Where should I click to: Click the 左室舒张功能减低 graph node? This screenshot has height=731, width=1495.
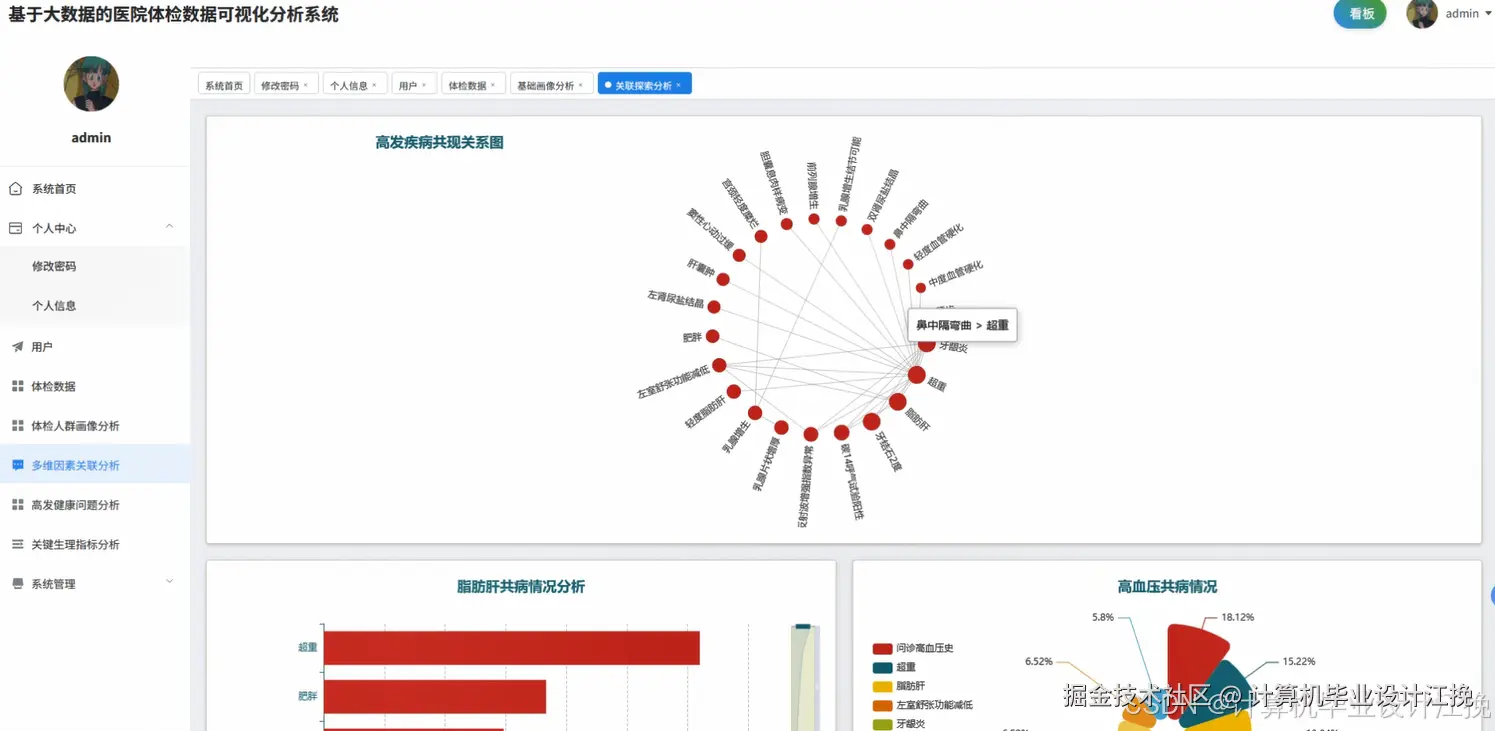pos(719,365)
